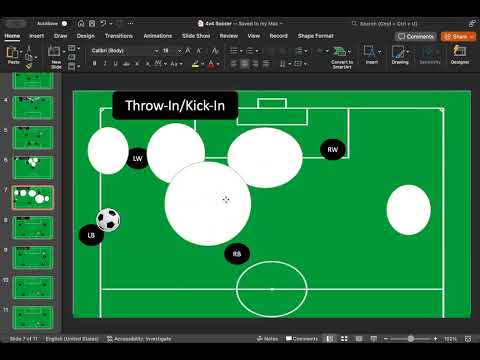This screenshot has width=480, height=360.
Task: Open the Home ribbon tab
Action: tap(12, 36)
